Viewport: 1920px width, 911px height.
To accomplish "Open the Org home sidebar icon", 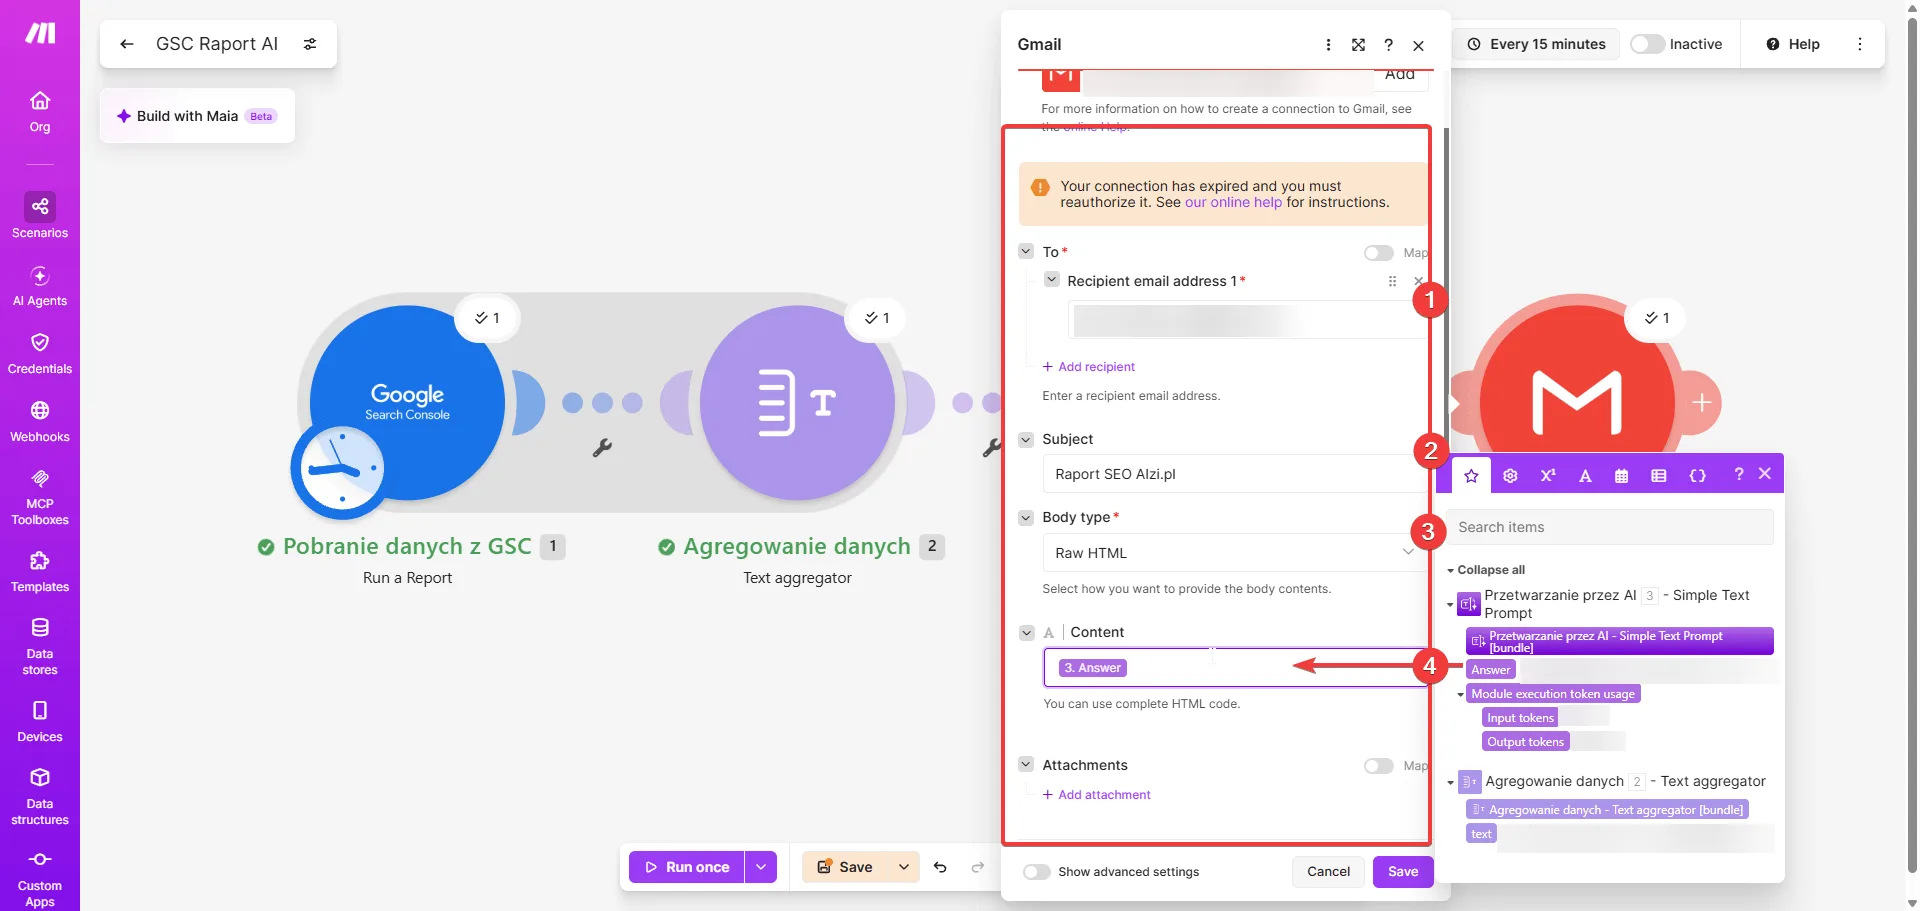I will pos(40,111).
